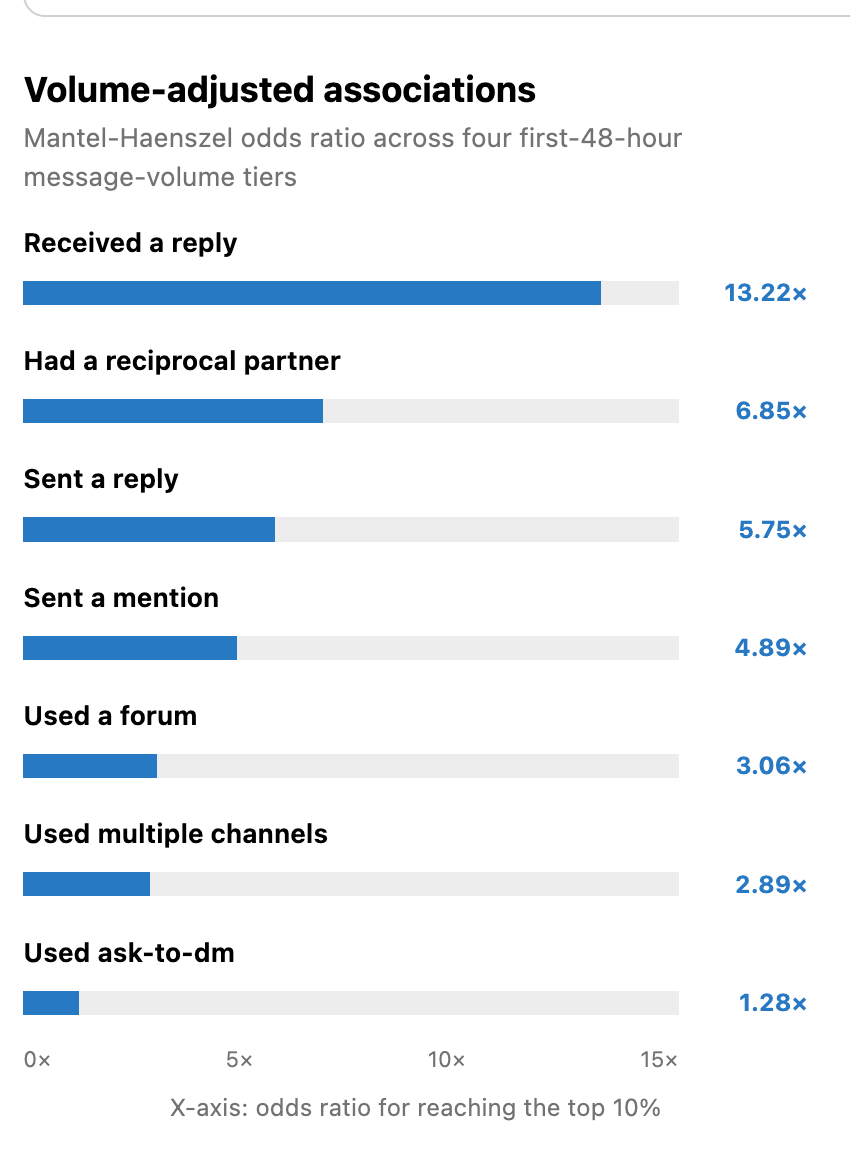Click the 6.85× odds ratio value
Screen dimensions: 850x1162
[x=771, y=411]
